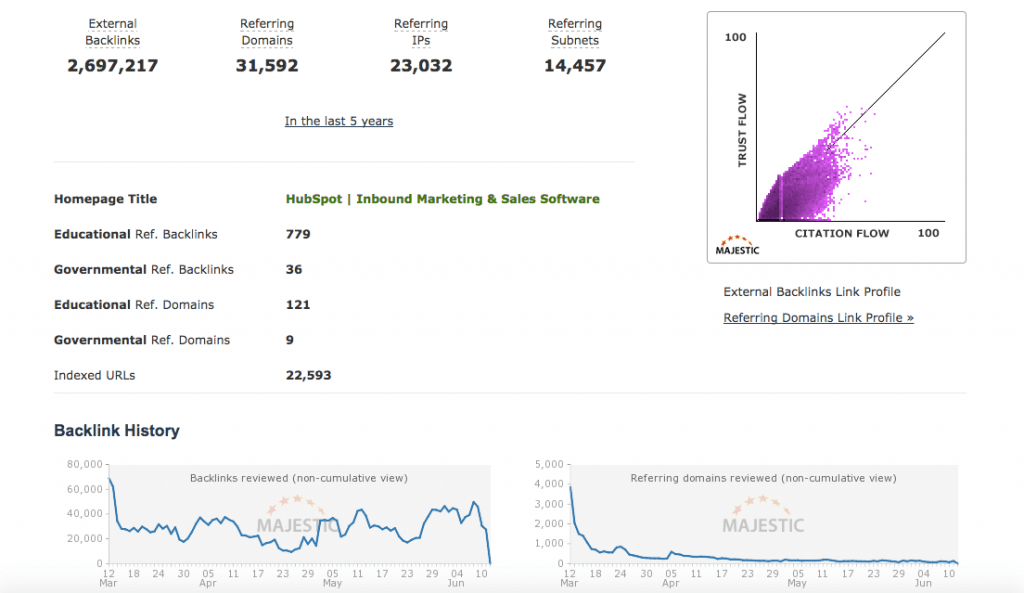Click the Educational Ref. Backlinks value 779

coord(298,234)
